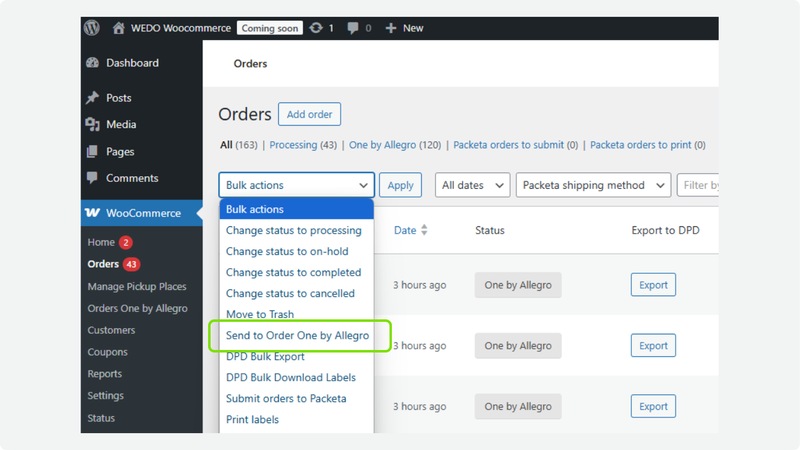Open the Bulk actions dropdown
Screen dimensions: 800x450
pyautogui.click(x=296, y=185)
